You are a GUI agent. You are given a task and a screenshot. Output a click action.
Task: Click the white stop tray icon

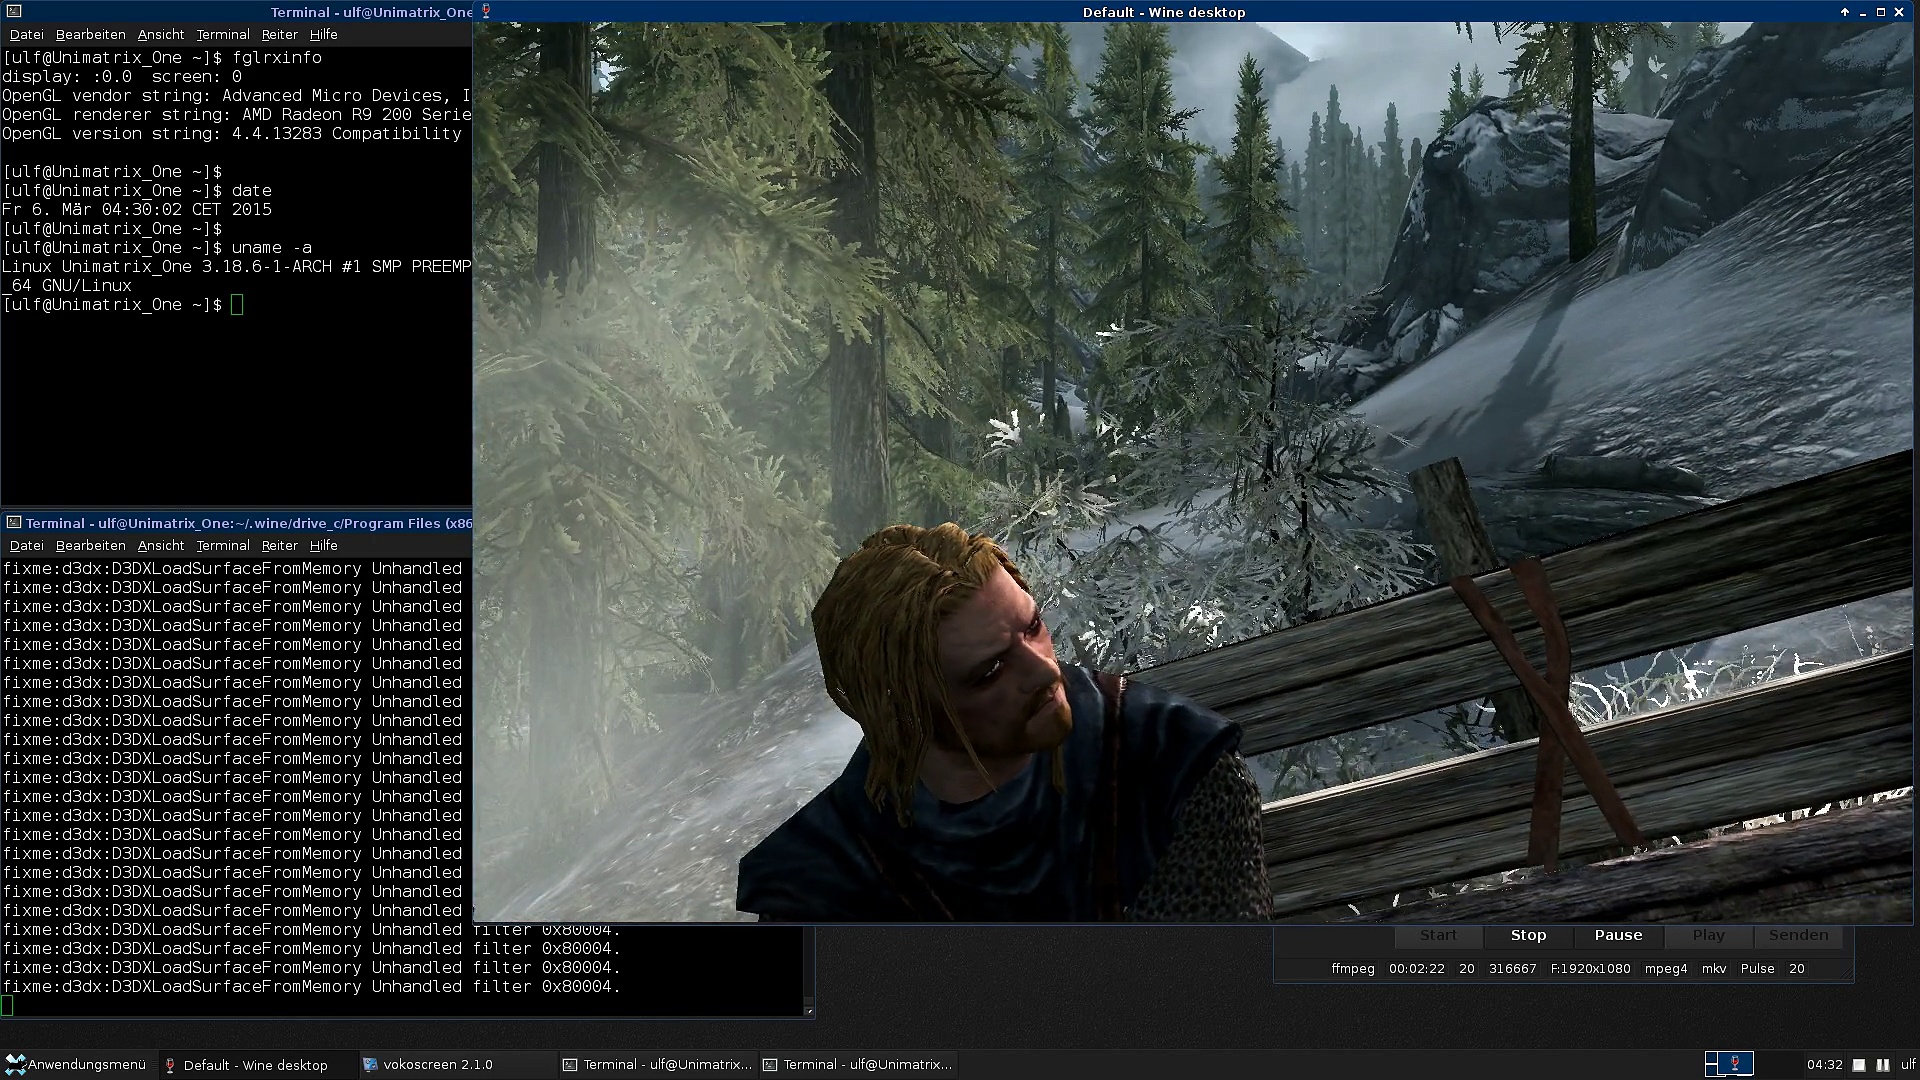click(x=1859, y=1065)
